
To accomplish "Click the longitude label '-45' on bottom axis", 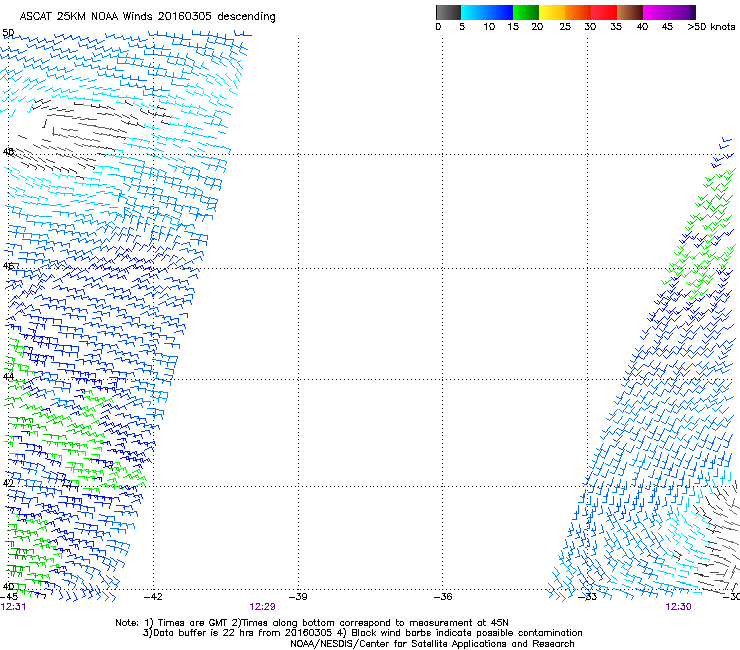I will (9, 597).
